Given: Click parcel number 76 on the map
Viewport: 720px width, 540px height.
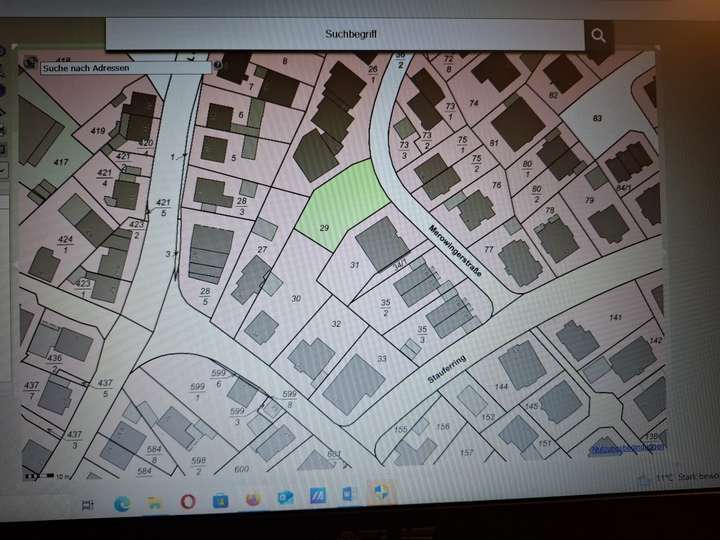Looking at the screenshot, I should pyautogui.click(x=496, y=185).
